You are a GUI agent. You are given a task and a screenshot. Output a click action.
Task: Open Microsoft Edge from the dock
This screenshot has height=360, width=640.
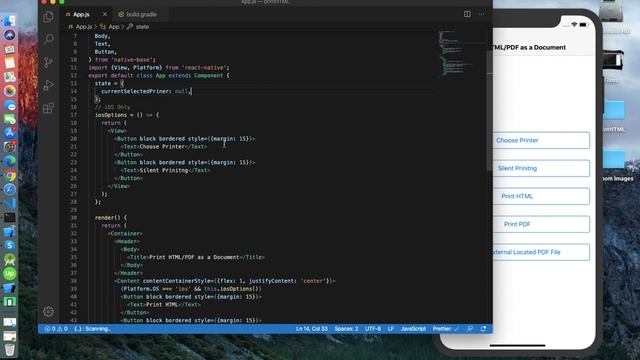click(x=10, y=161)
